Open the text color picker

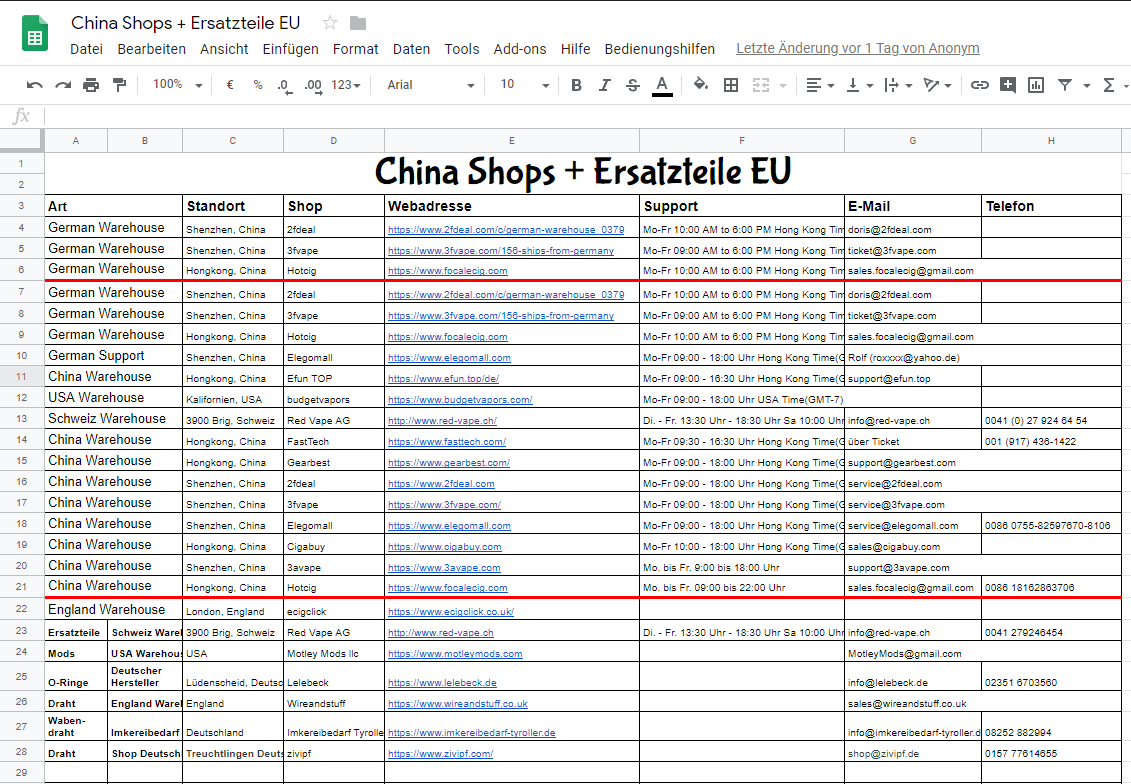coord(661,85)
